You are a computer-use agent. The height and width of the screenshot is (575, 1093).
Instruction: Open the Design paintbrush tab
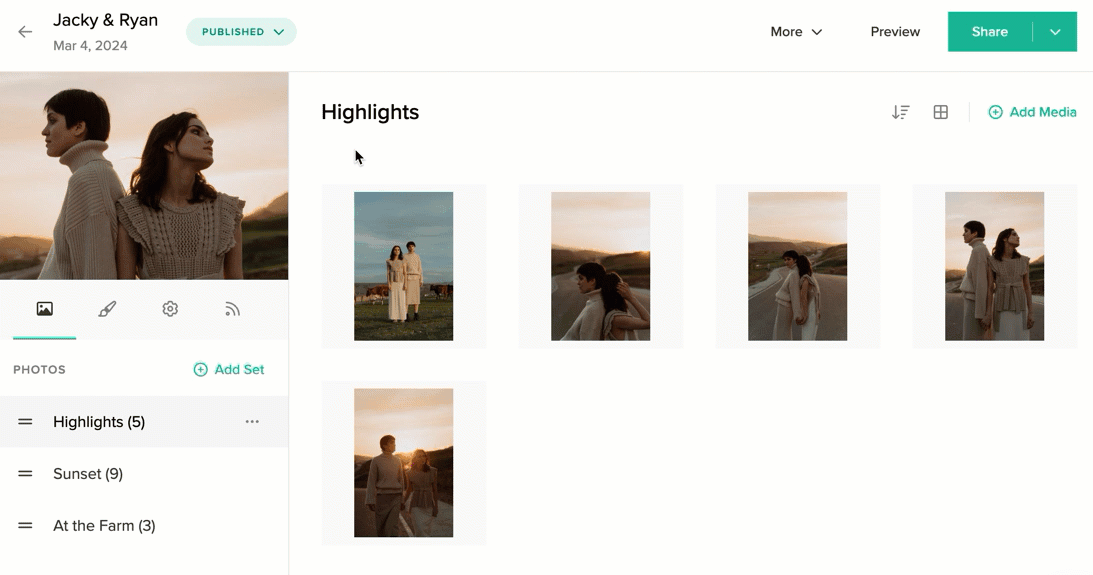(107, 309)
